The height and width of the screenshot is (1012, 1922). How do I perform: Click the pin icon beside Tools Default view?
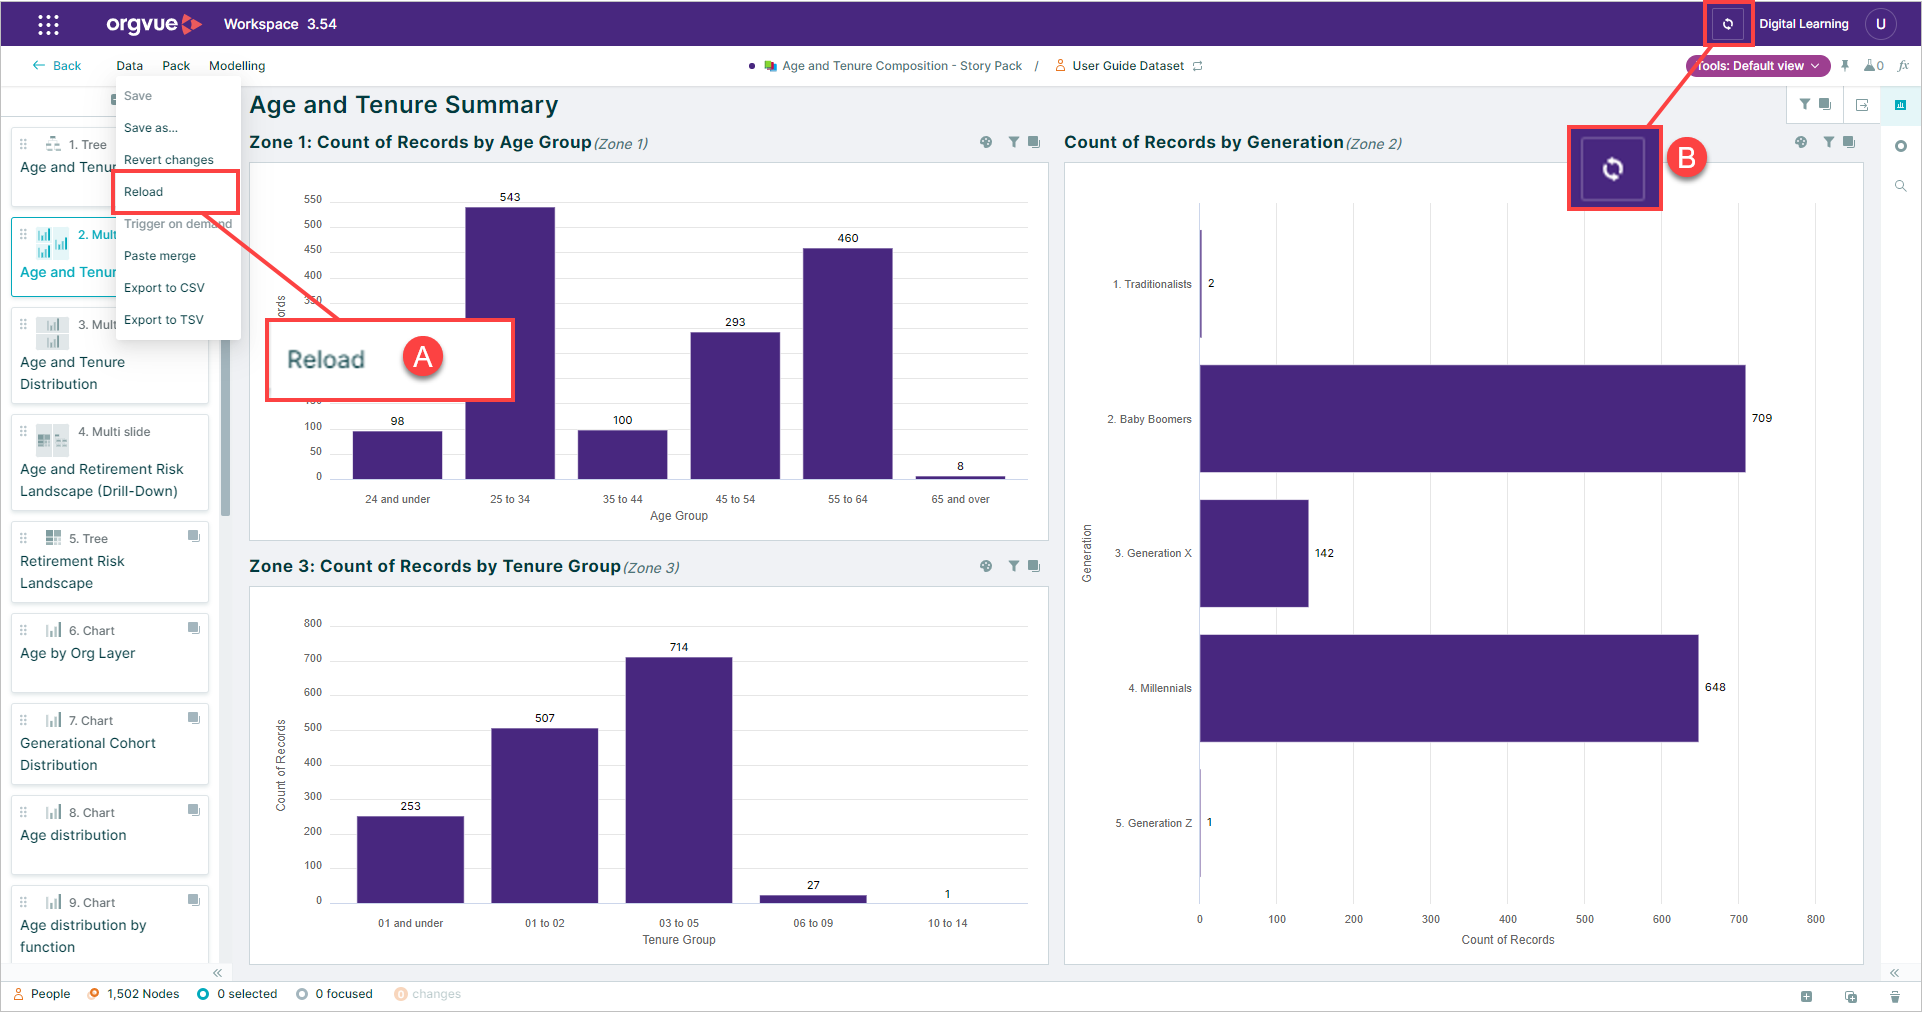[1845, 66]
